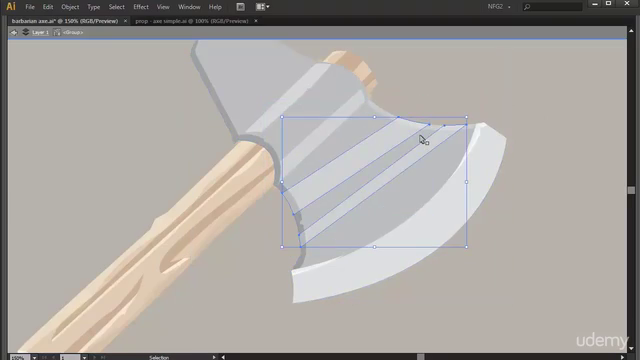The height and width of the screenshot is (360, 640).
Task: Open the Object menu
Action: [x=70, y=7]
